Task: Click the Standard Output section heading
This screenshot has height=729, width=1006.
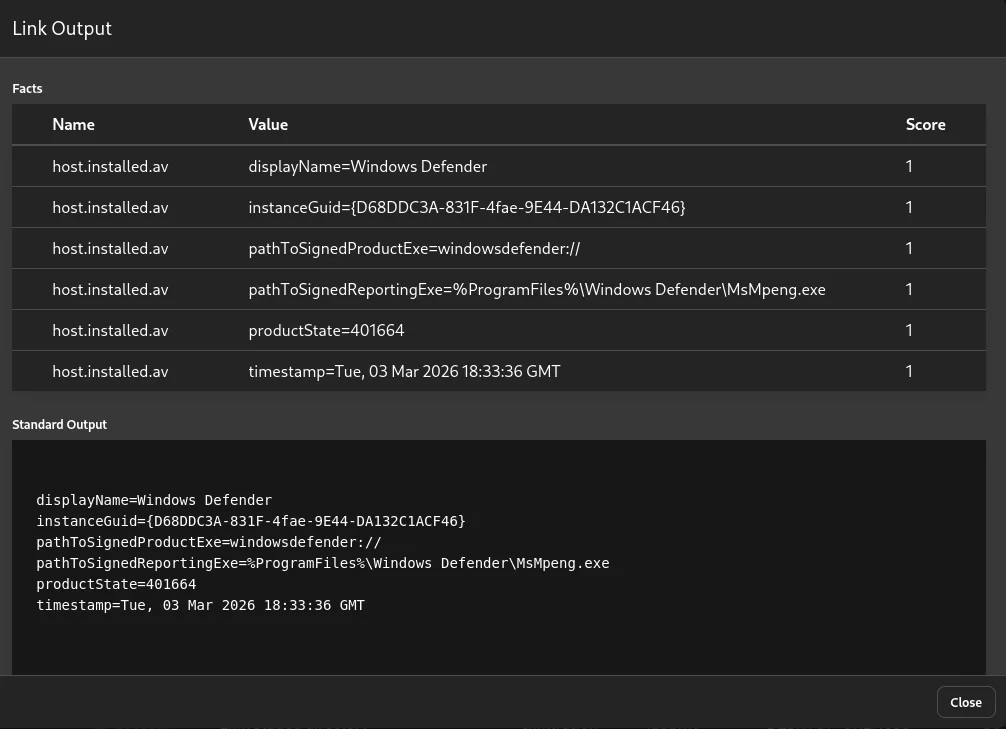Action: [x=59, y=424]
